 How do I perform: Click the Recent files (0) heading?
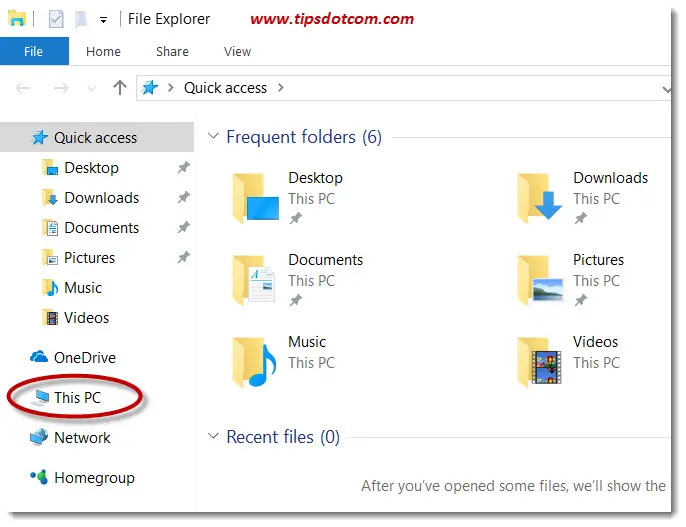pos(283,437)
